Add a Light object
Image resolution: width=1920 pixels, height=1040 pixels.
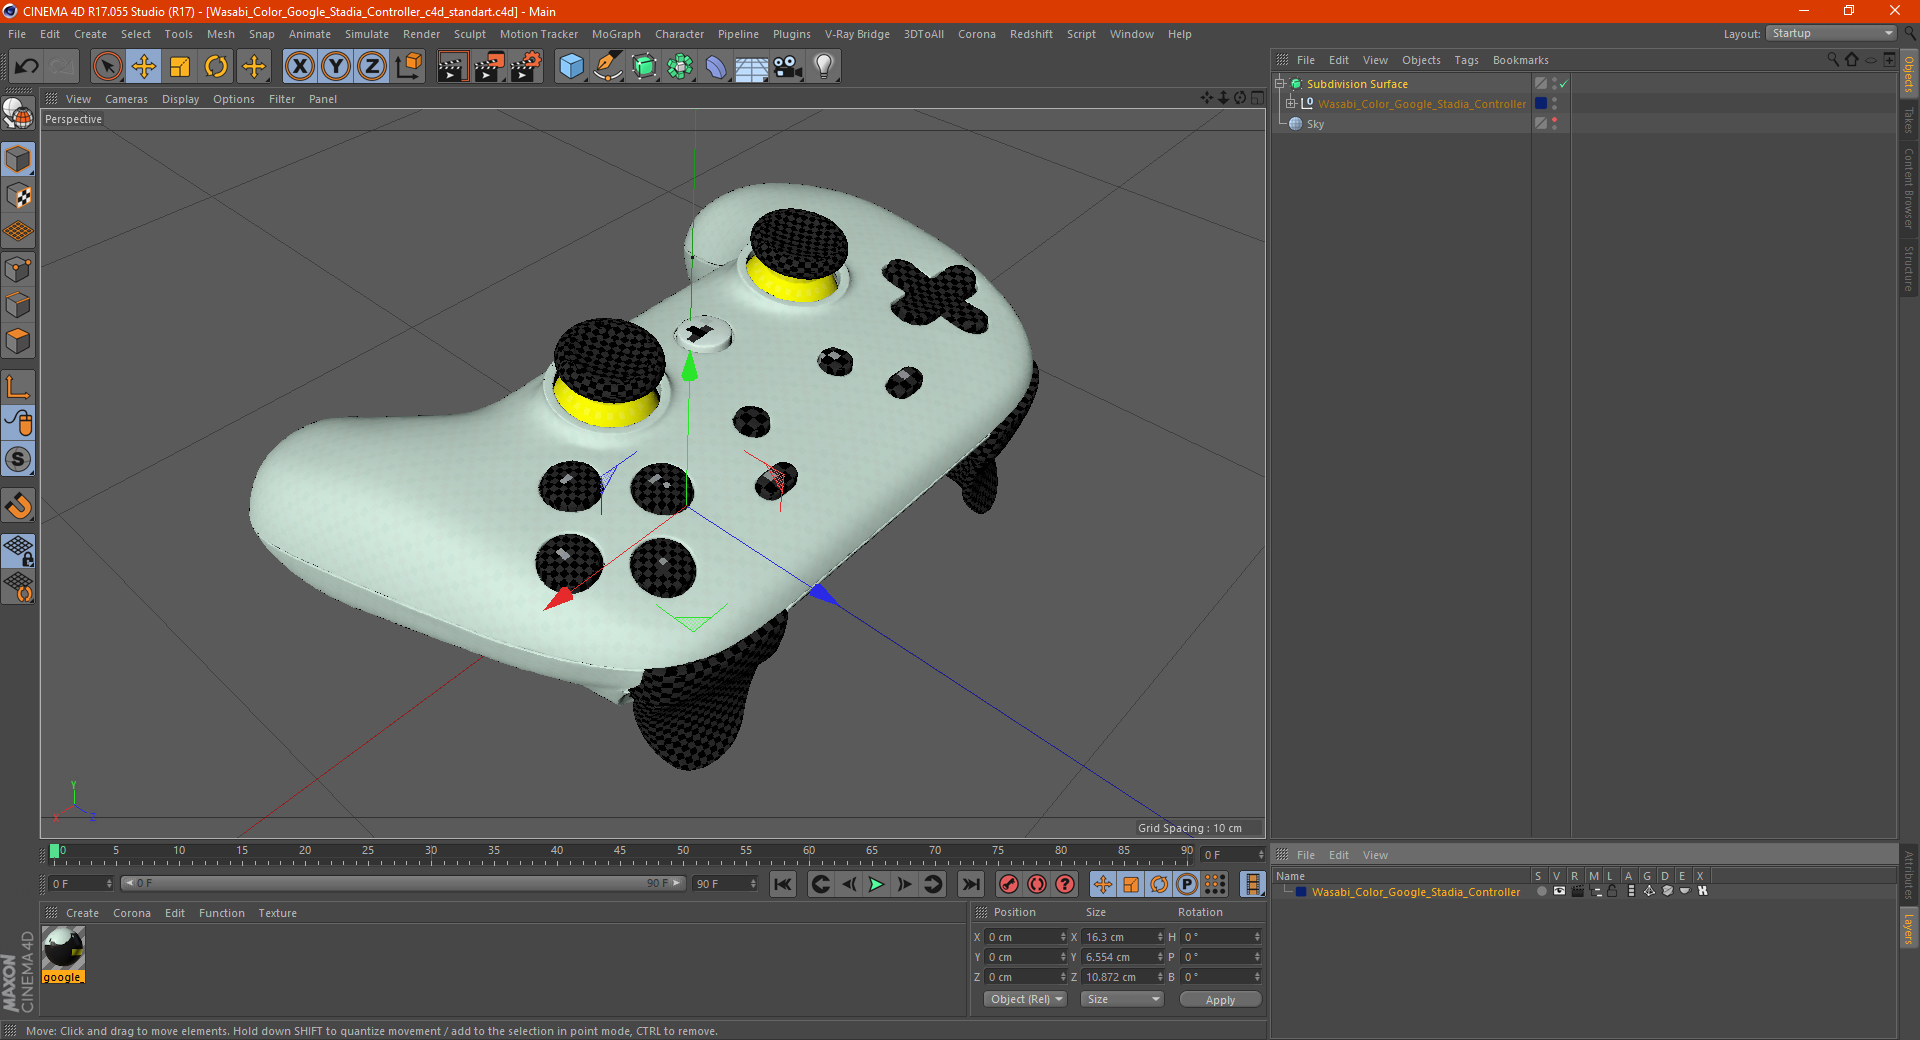(x=823, y=67)
